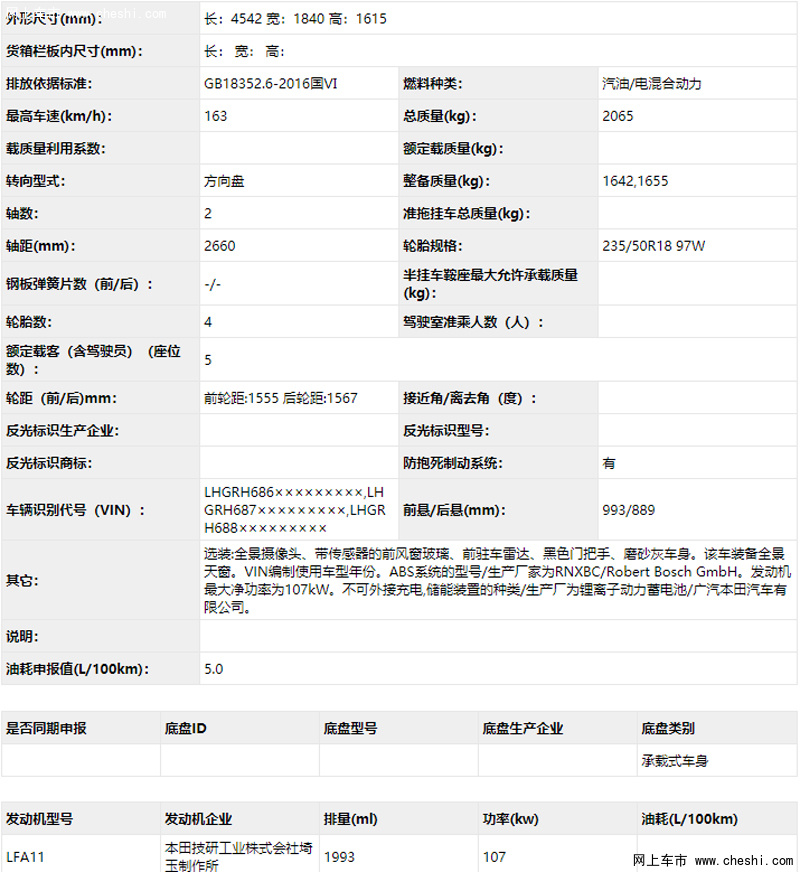Select the top speed value 163
This screenshot has height=872, width=800.
tap(216, 116)
